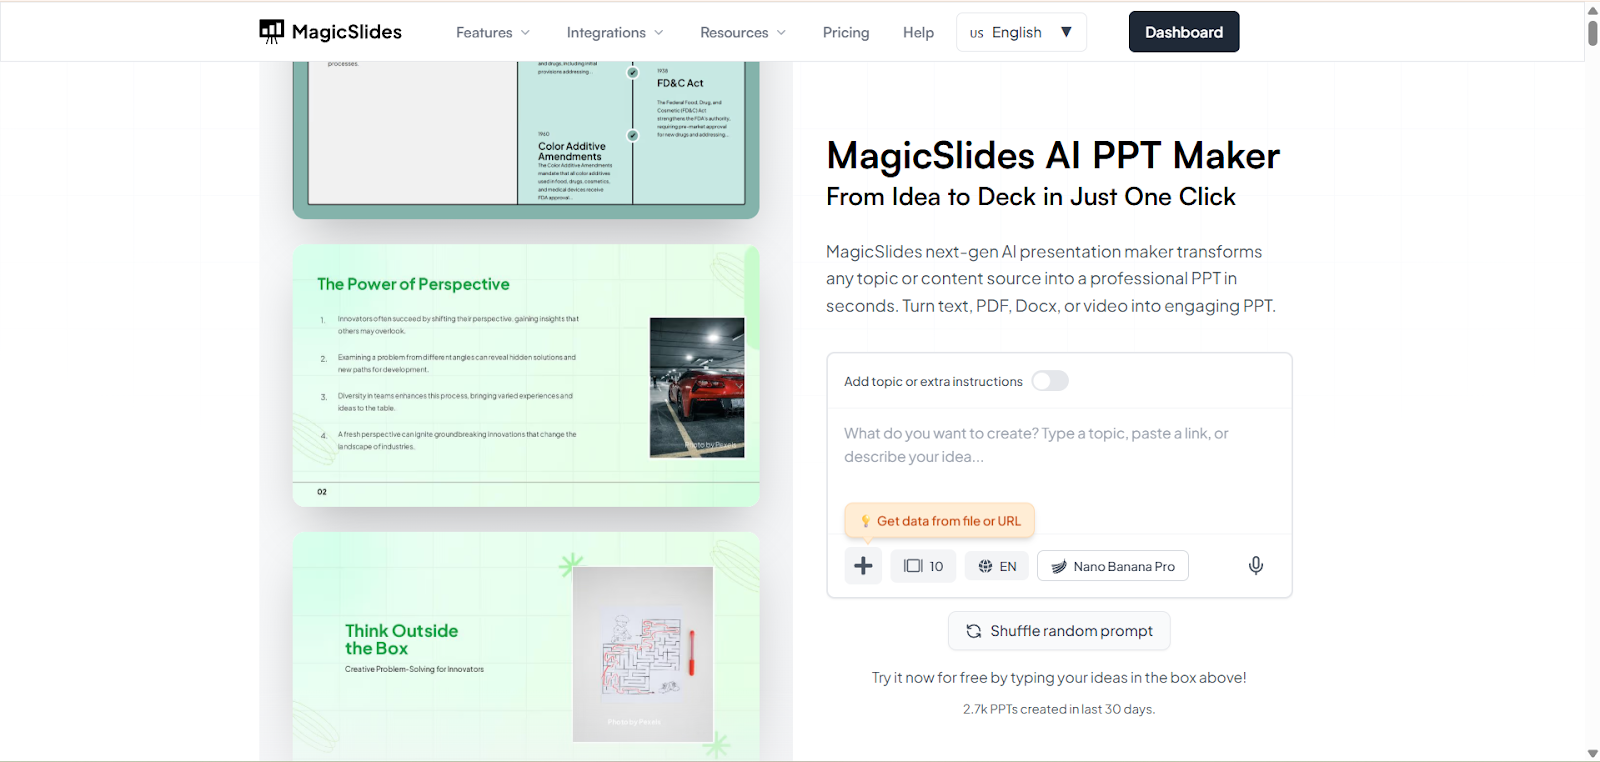Open the English language selector
Screen dimensions: 1600x762
point(1021,32)
